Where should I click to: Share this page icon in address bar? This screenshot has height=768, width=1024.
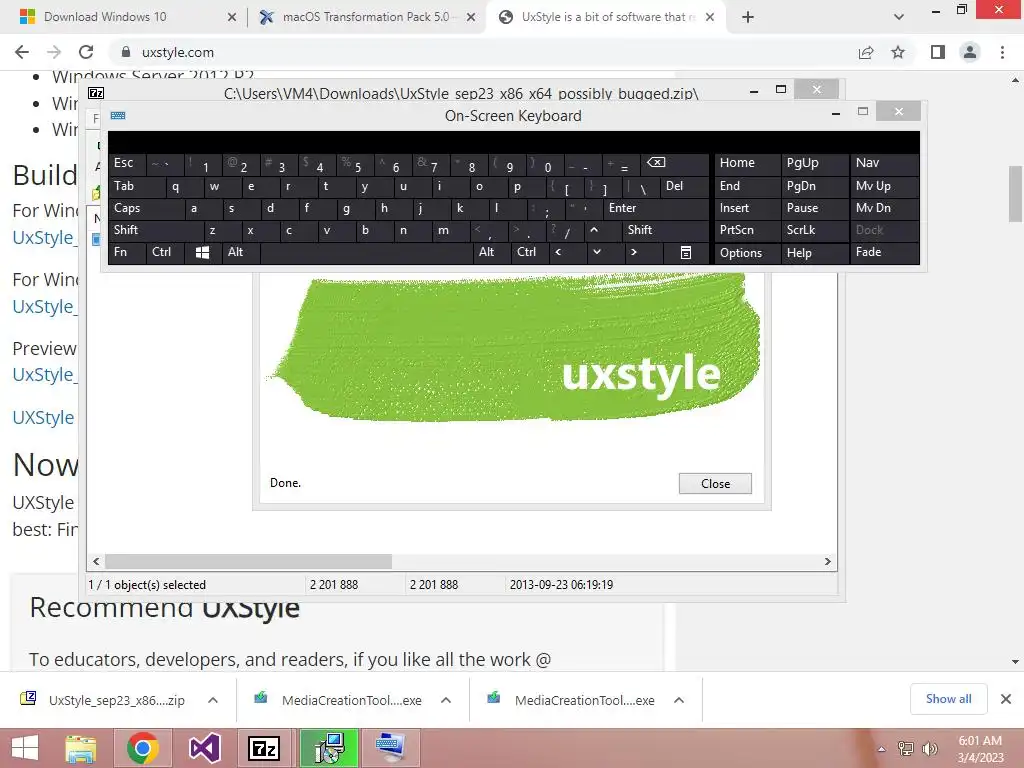click(866, 52)
